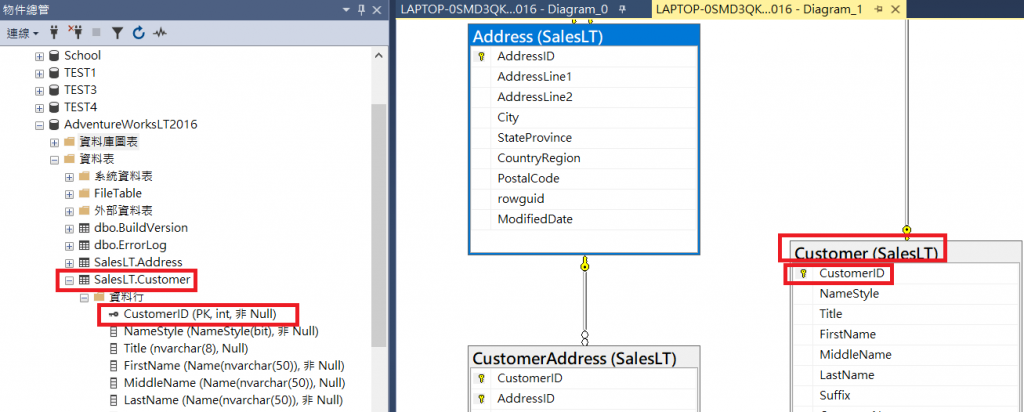Collapse the 資料行 columns folder
This screenshot has height=412, width=1024.
(84, 298)
